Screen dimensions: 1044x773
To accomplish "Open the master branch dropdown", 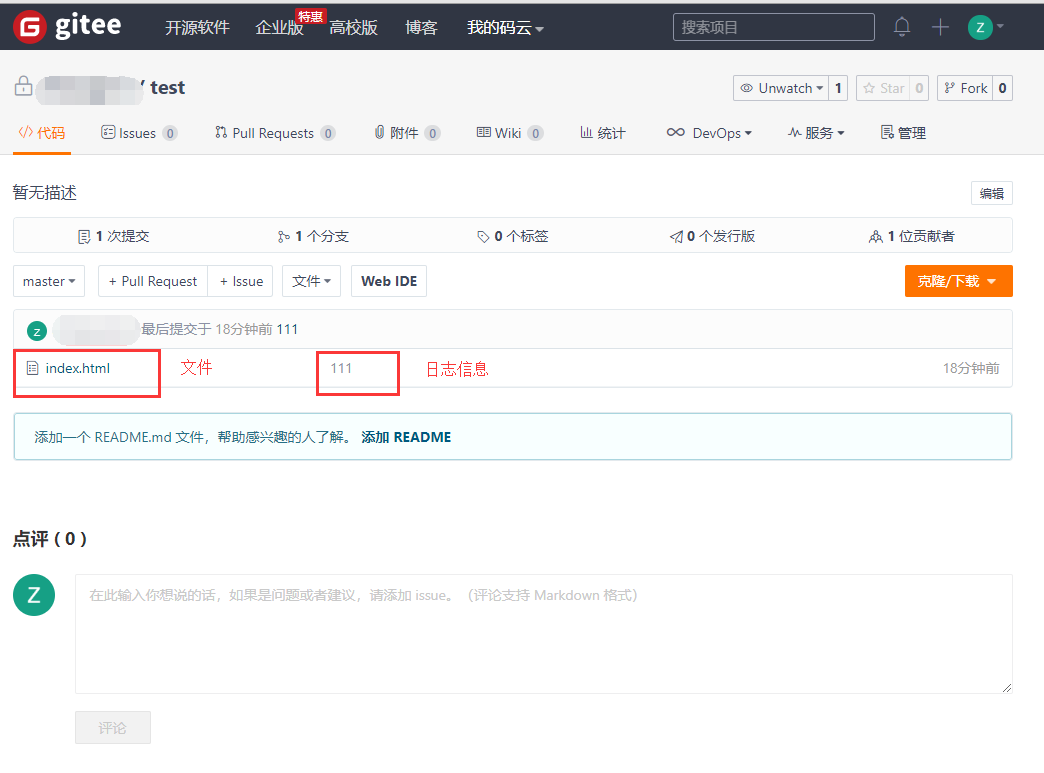I will click(x=49, y=281).
